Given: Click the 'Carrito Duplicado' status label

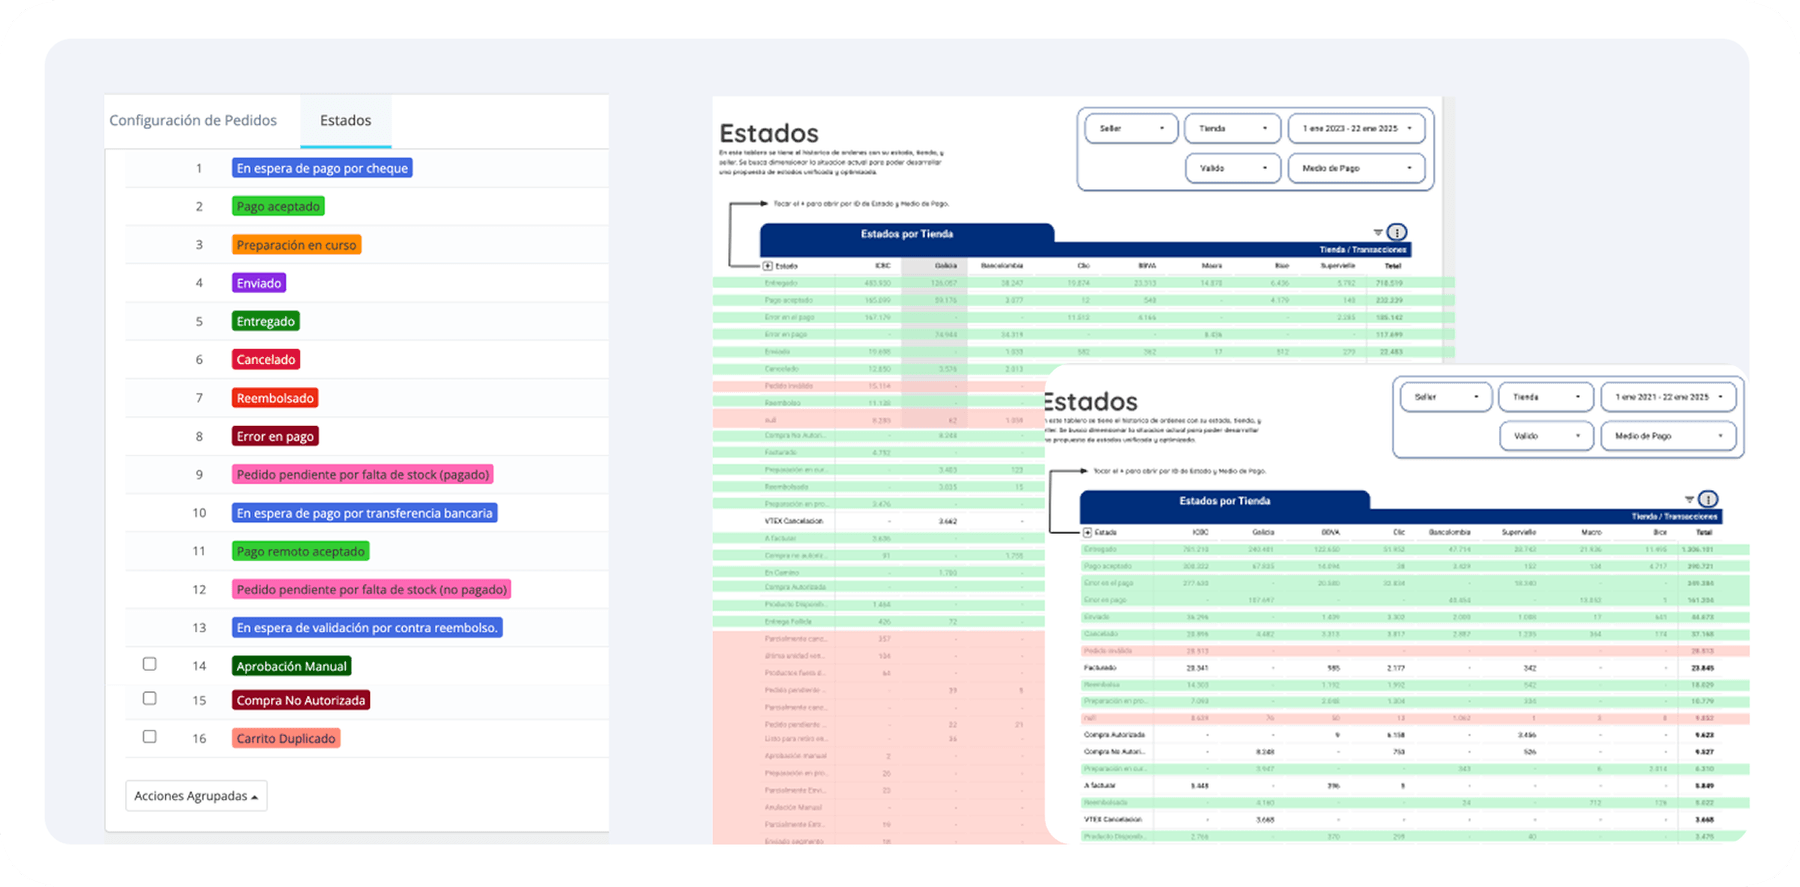Looking at the screenshot, I should point(286,738).
